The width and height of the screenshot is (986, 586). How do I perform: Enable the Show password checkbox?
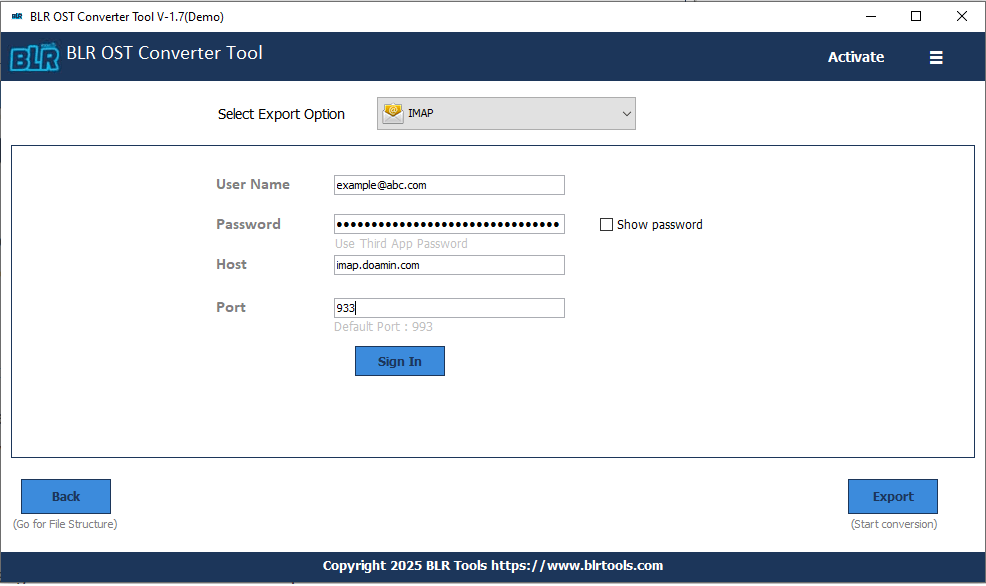606,224
